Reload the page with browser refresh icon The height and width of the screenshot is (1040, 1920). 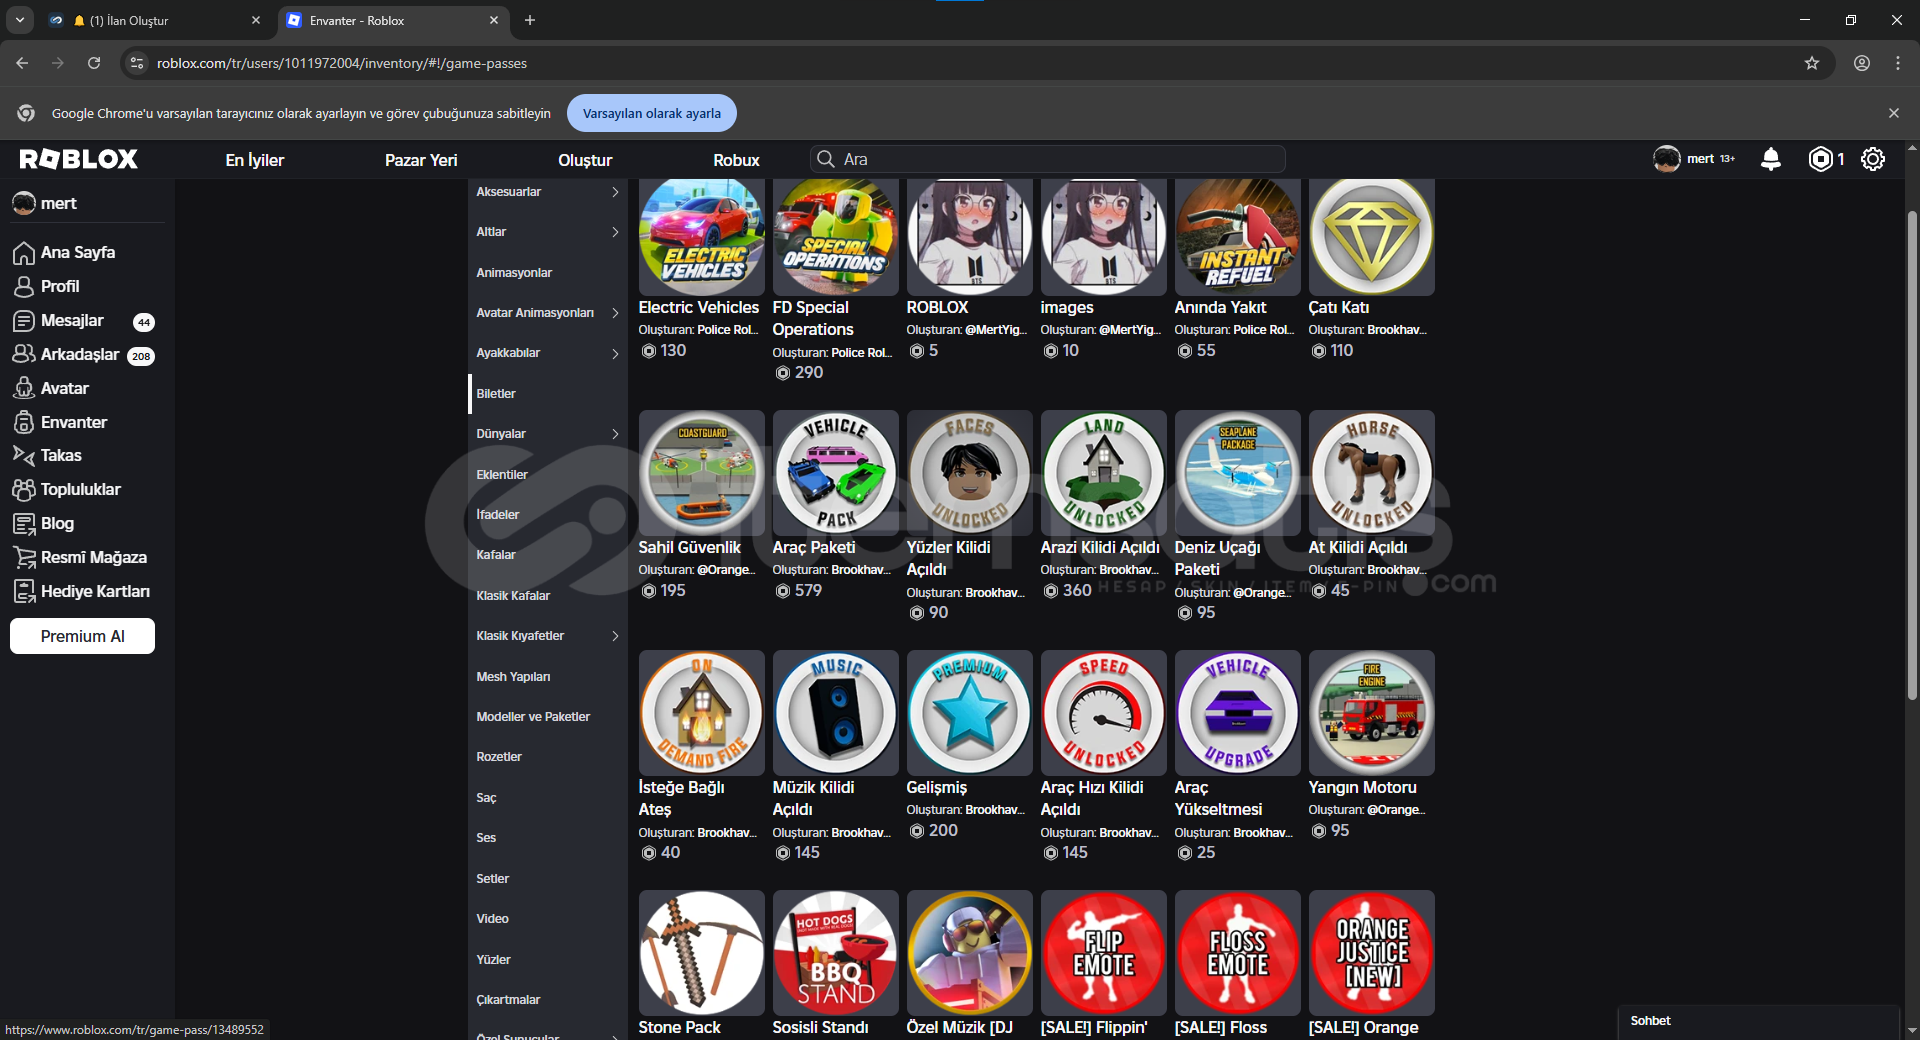click(x=94, y=63)
